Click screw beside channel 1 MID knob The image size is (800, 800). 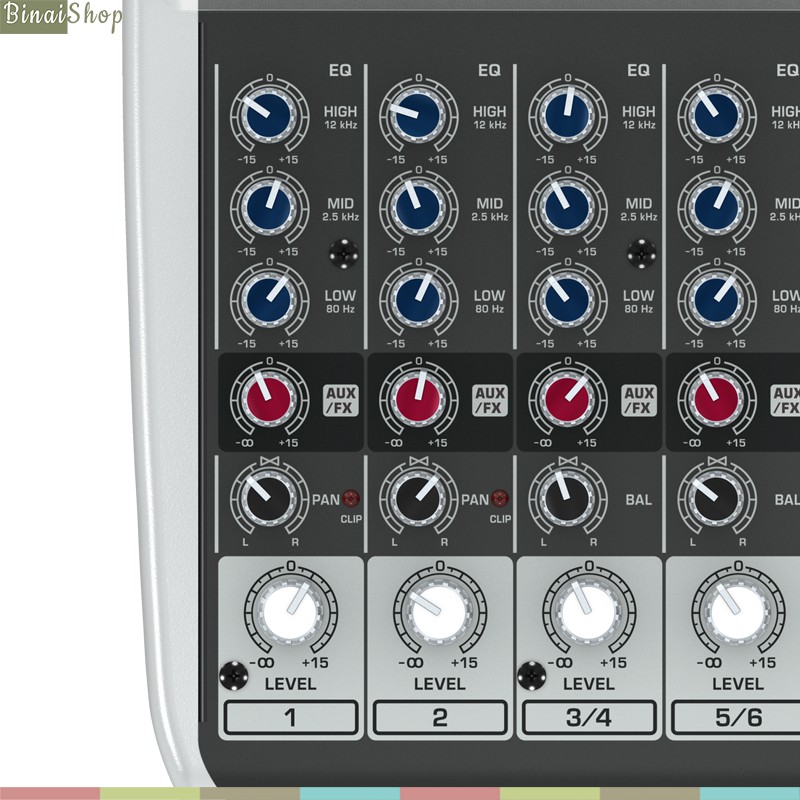pyautogui.click(x=343, y=254)
